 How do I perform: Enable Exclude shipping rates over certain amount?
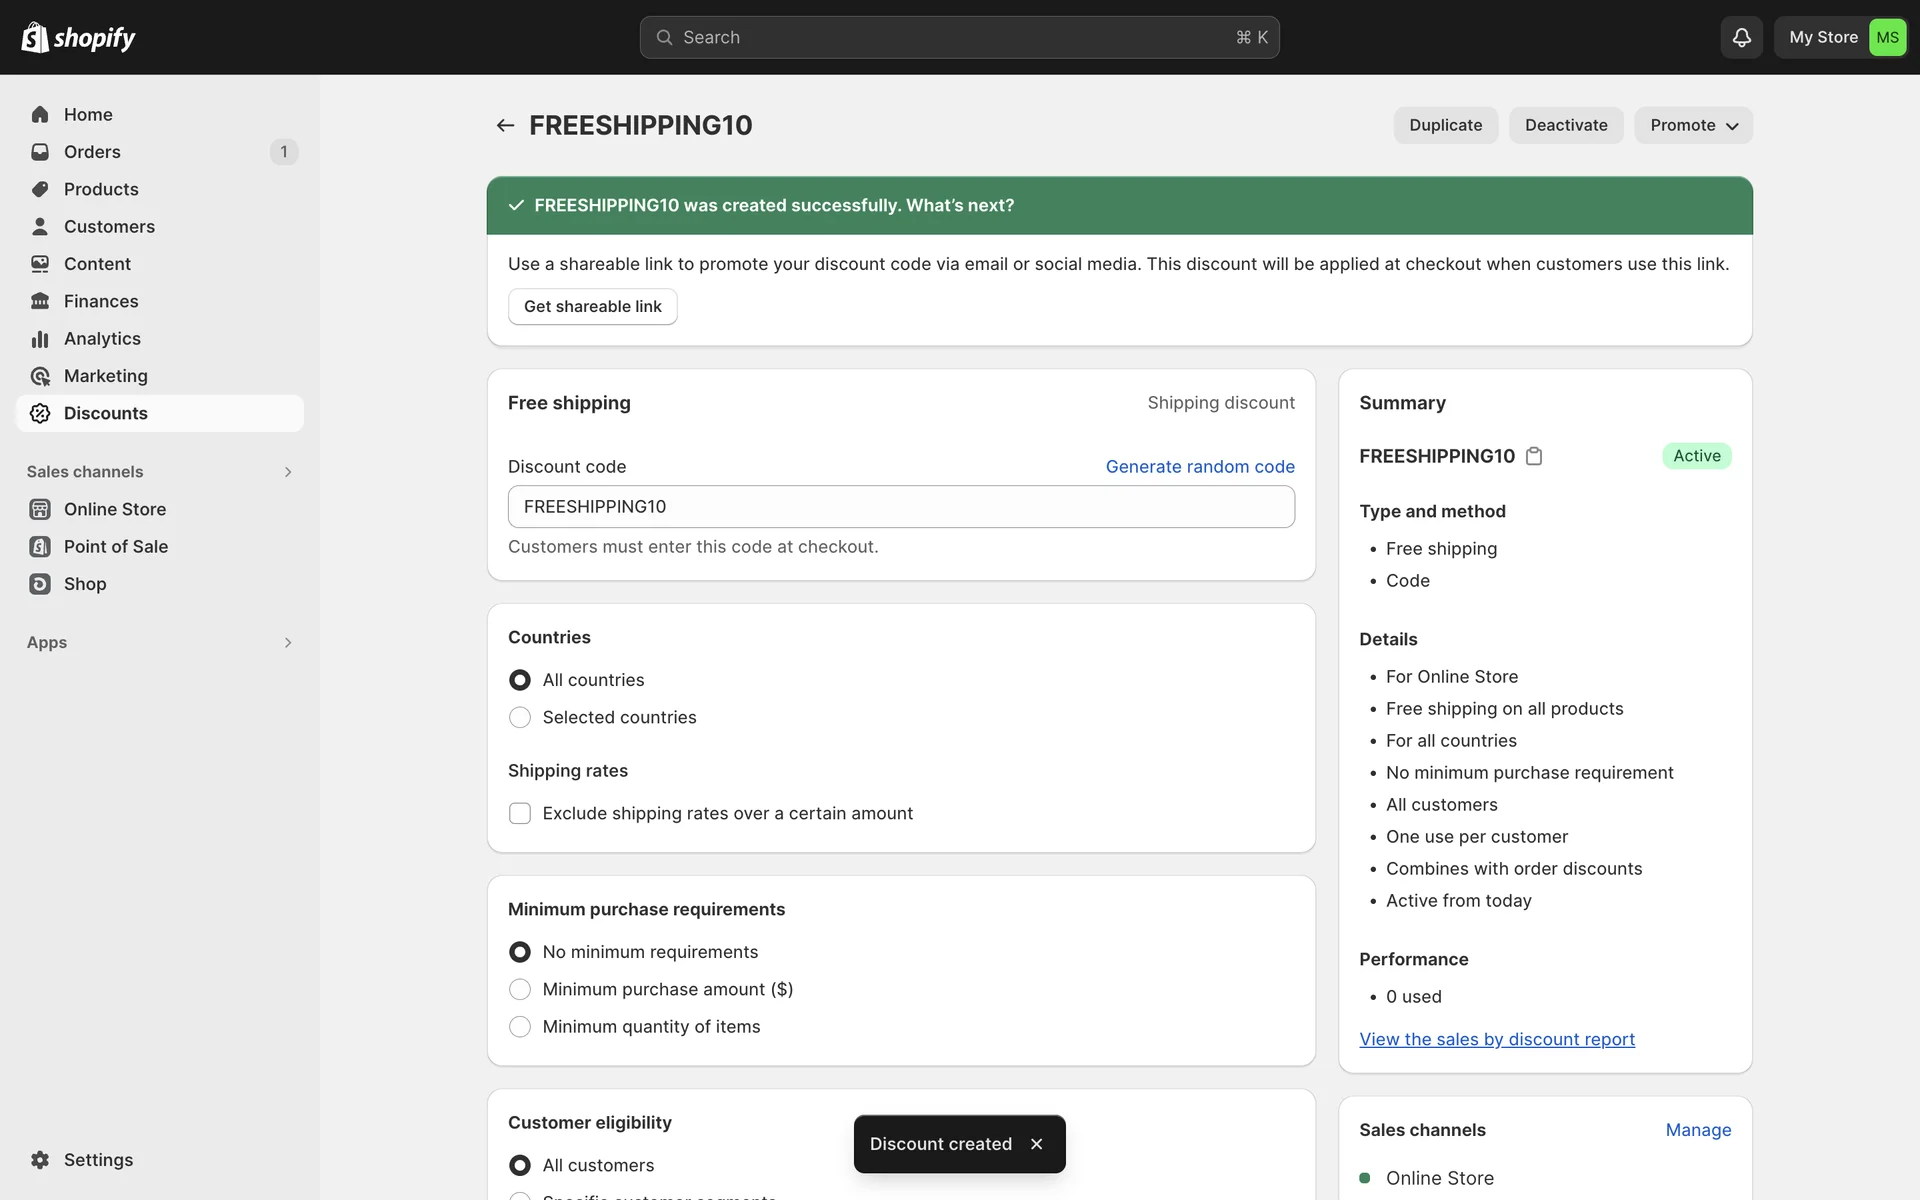click(520, 814)
